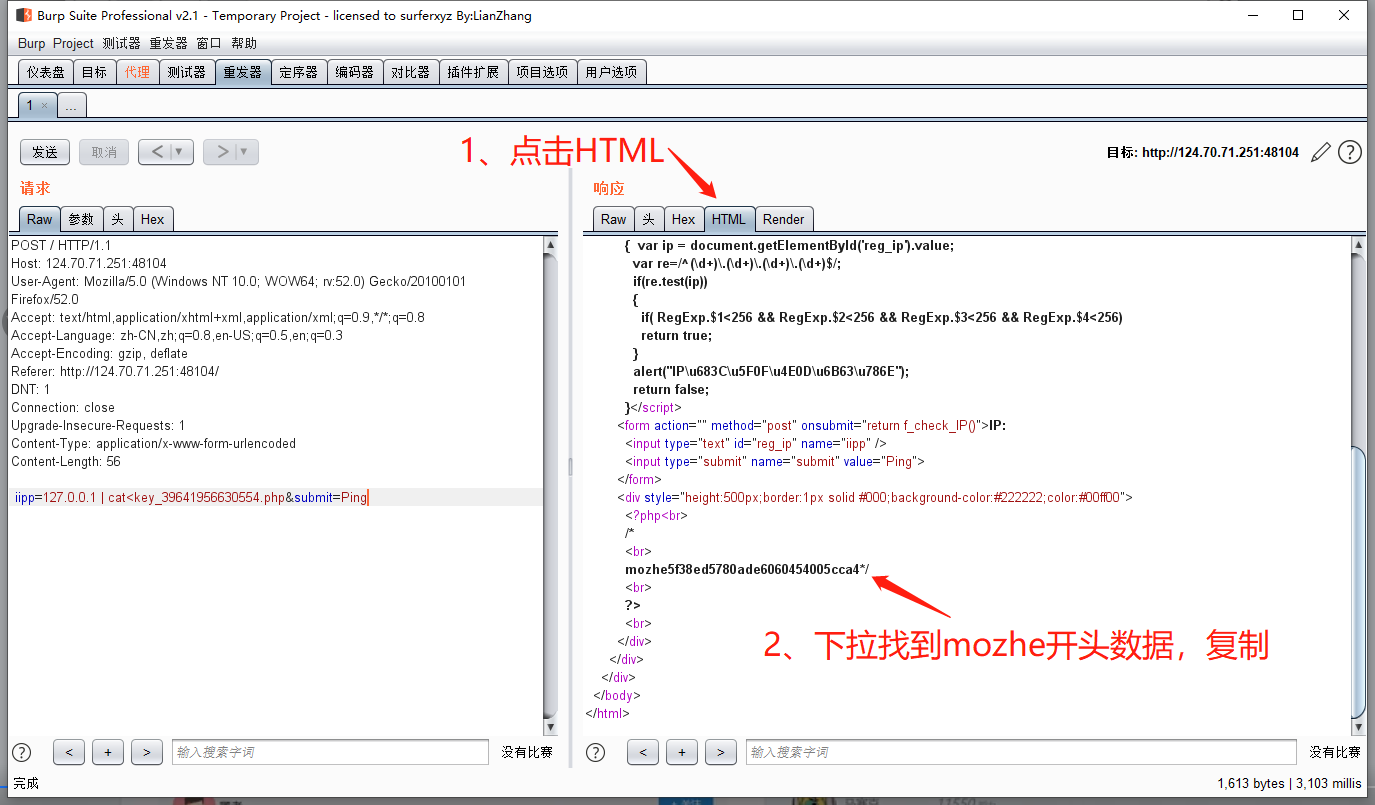This screenshot has width=1375, height=805.
Task: Select request Hex tab
Action: [x=152, y=219]
